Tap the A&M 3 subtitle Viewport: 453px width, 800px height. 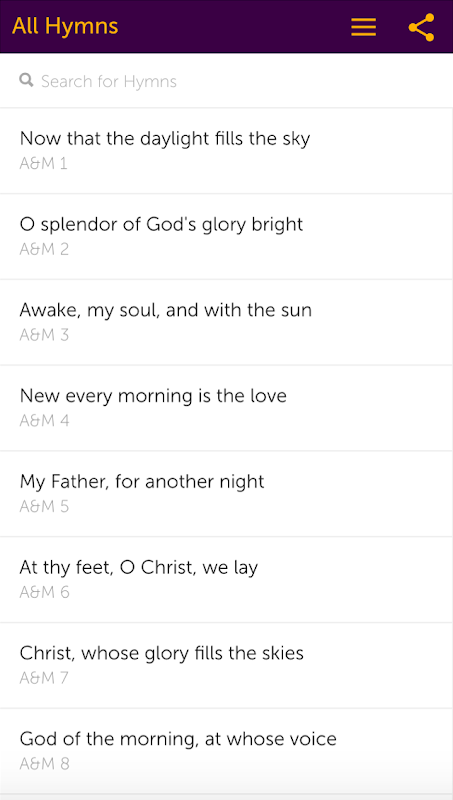(x=44, y=335)
